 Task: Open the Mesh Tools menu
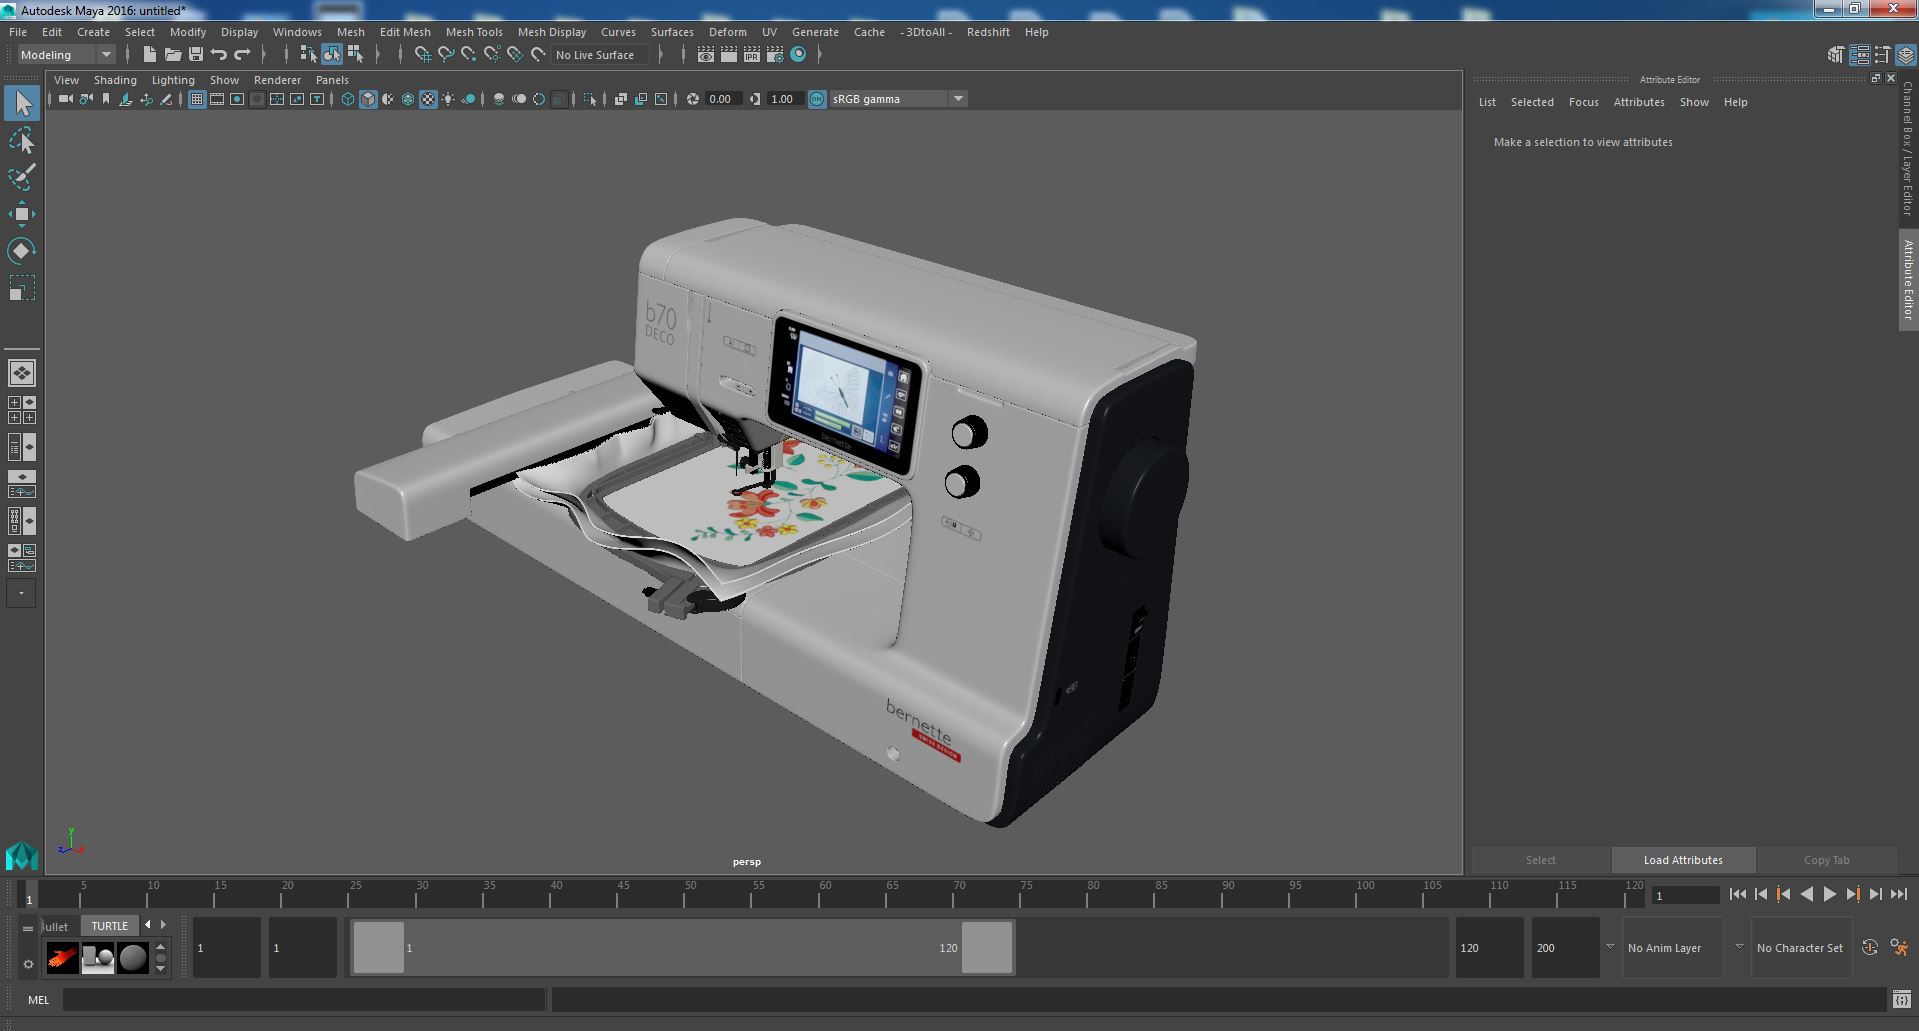click(474, 32)
